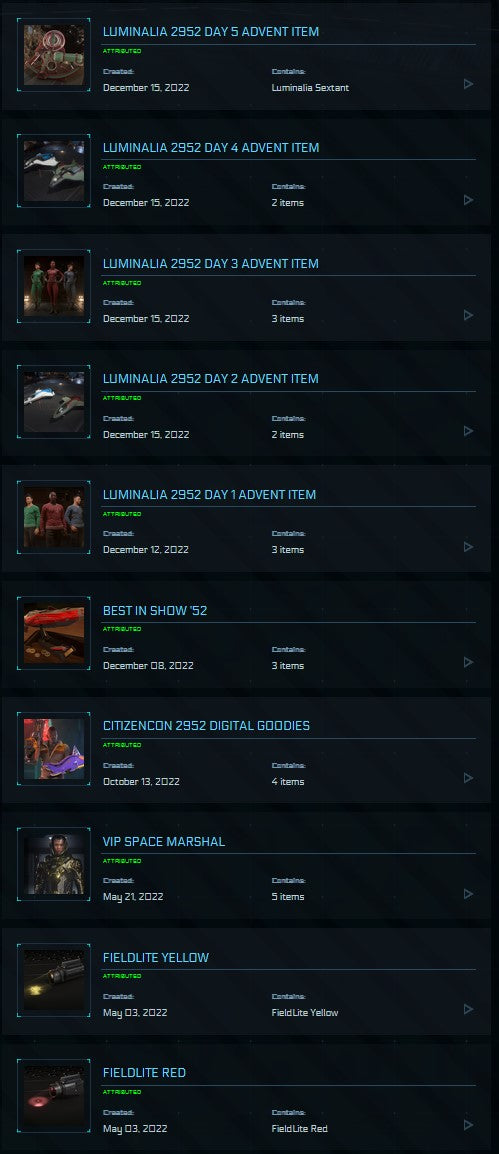Viewport: 499px width, 1154px height.
Task: Open the Luminalia Sextant thumbnail image
Action: tap(54, 55)
